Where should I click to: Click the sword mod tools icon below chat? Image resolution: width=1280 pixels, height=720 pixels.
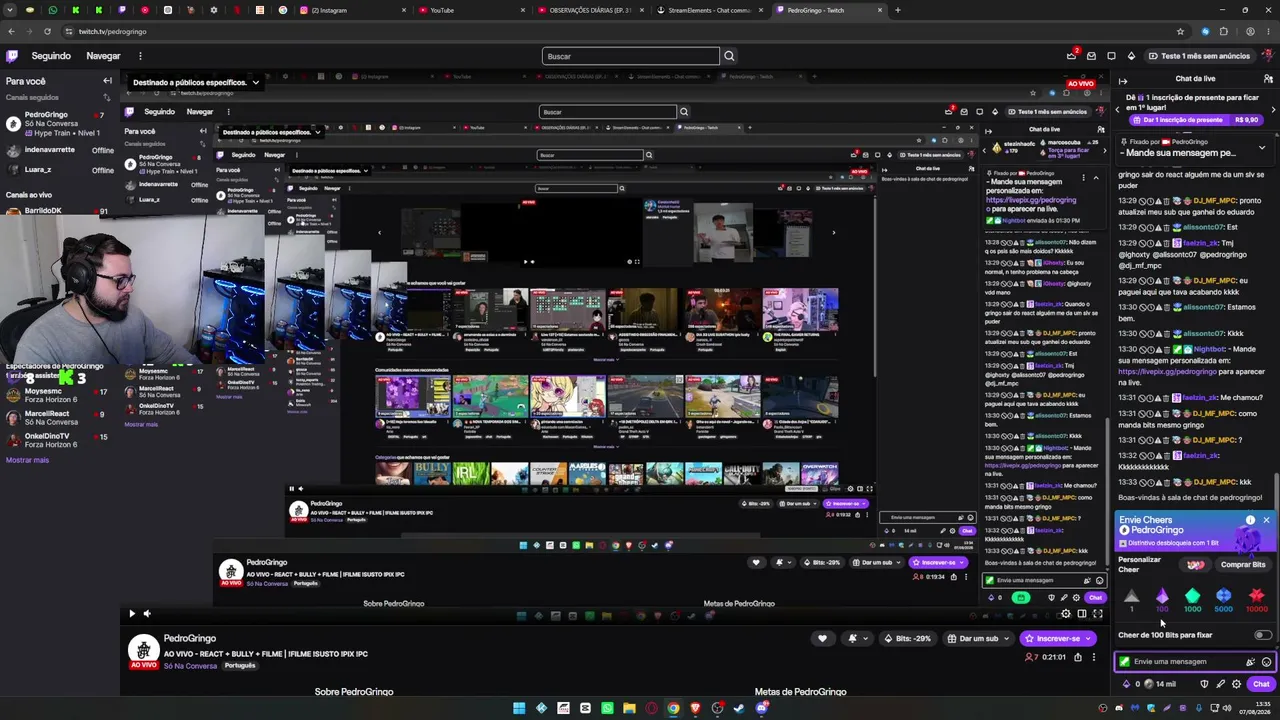tap(1220, 684)
